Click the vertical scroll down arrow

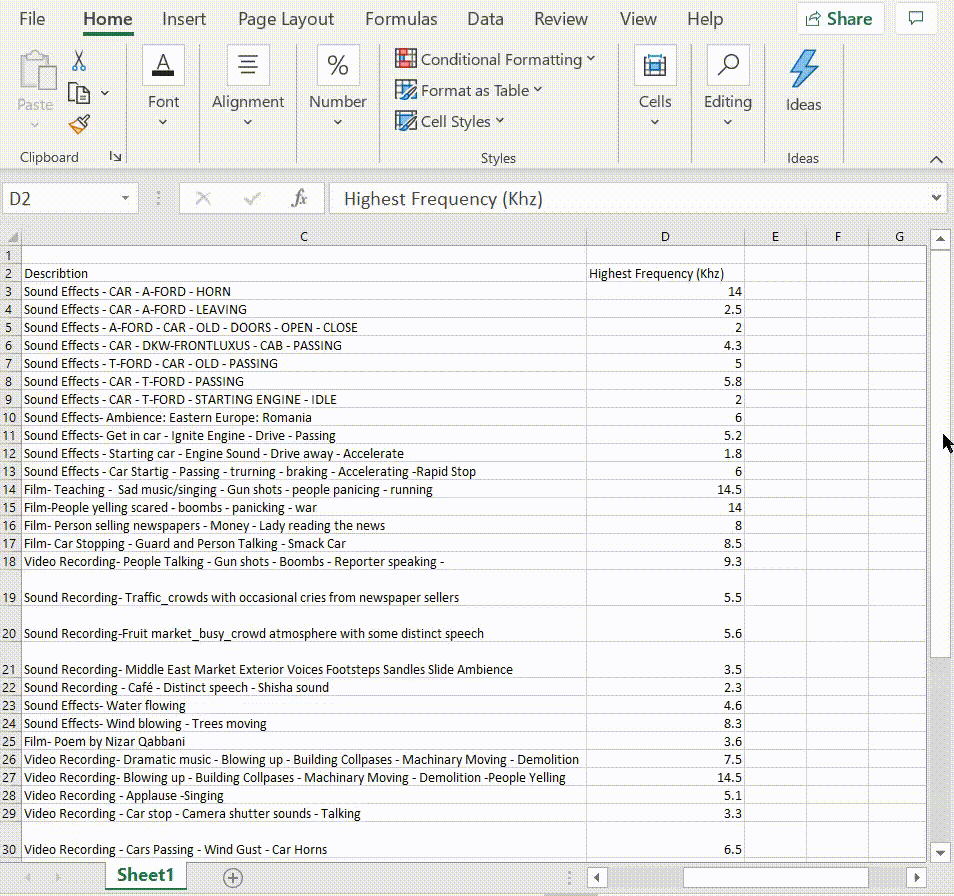(940, 853)
